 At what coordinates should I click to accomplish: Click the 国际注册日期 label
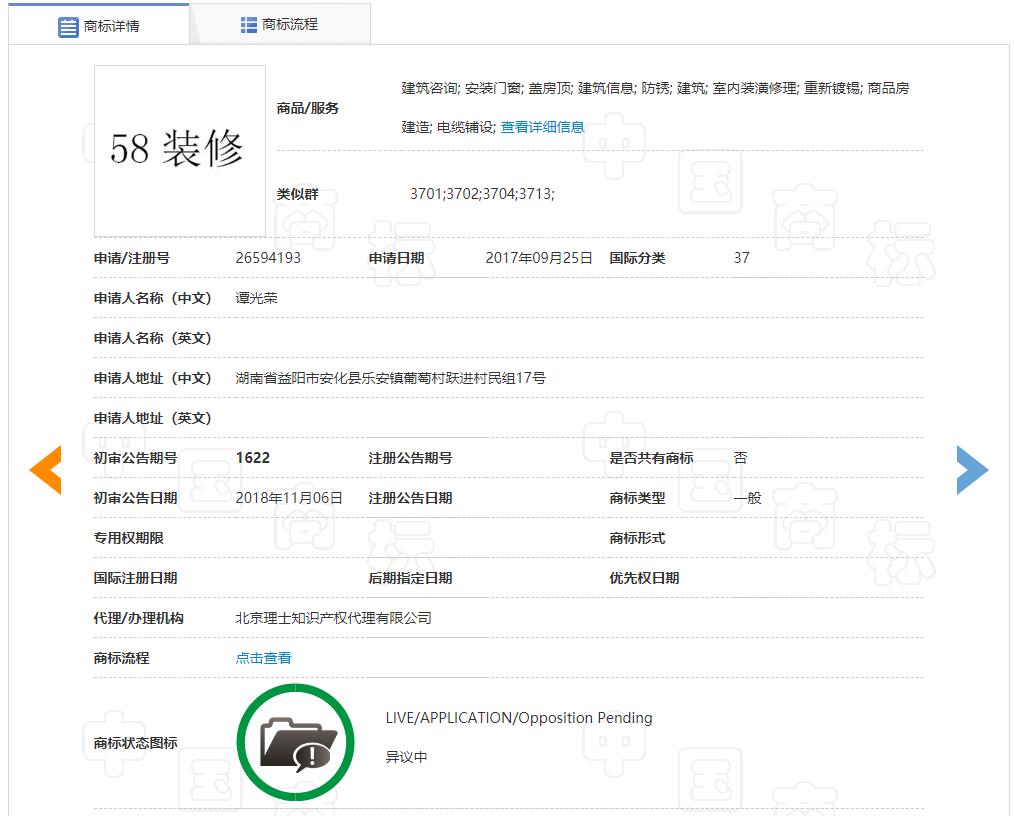click(135, 578)
